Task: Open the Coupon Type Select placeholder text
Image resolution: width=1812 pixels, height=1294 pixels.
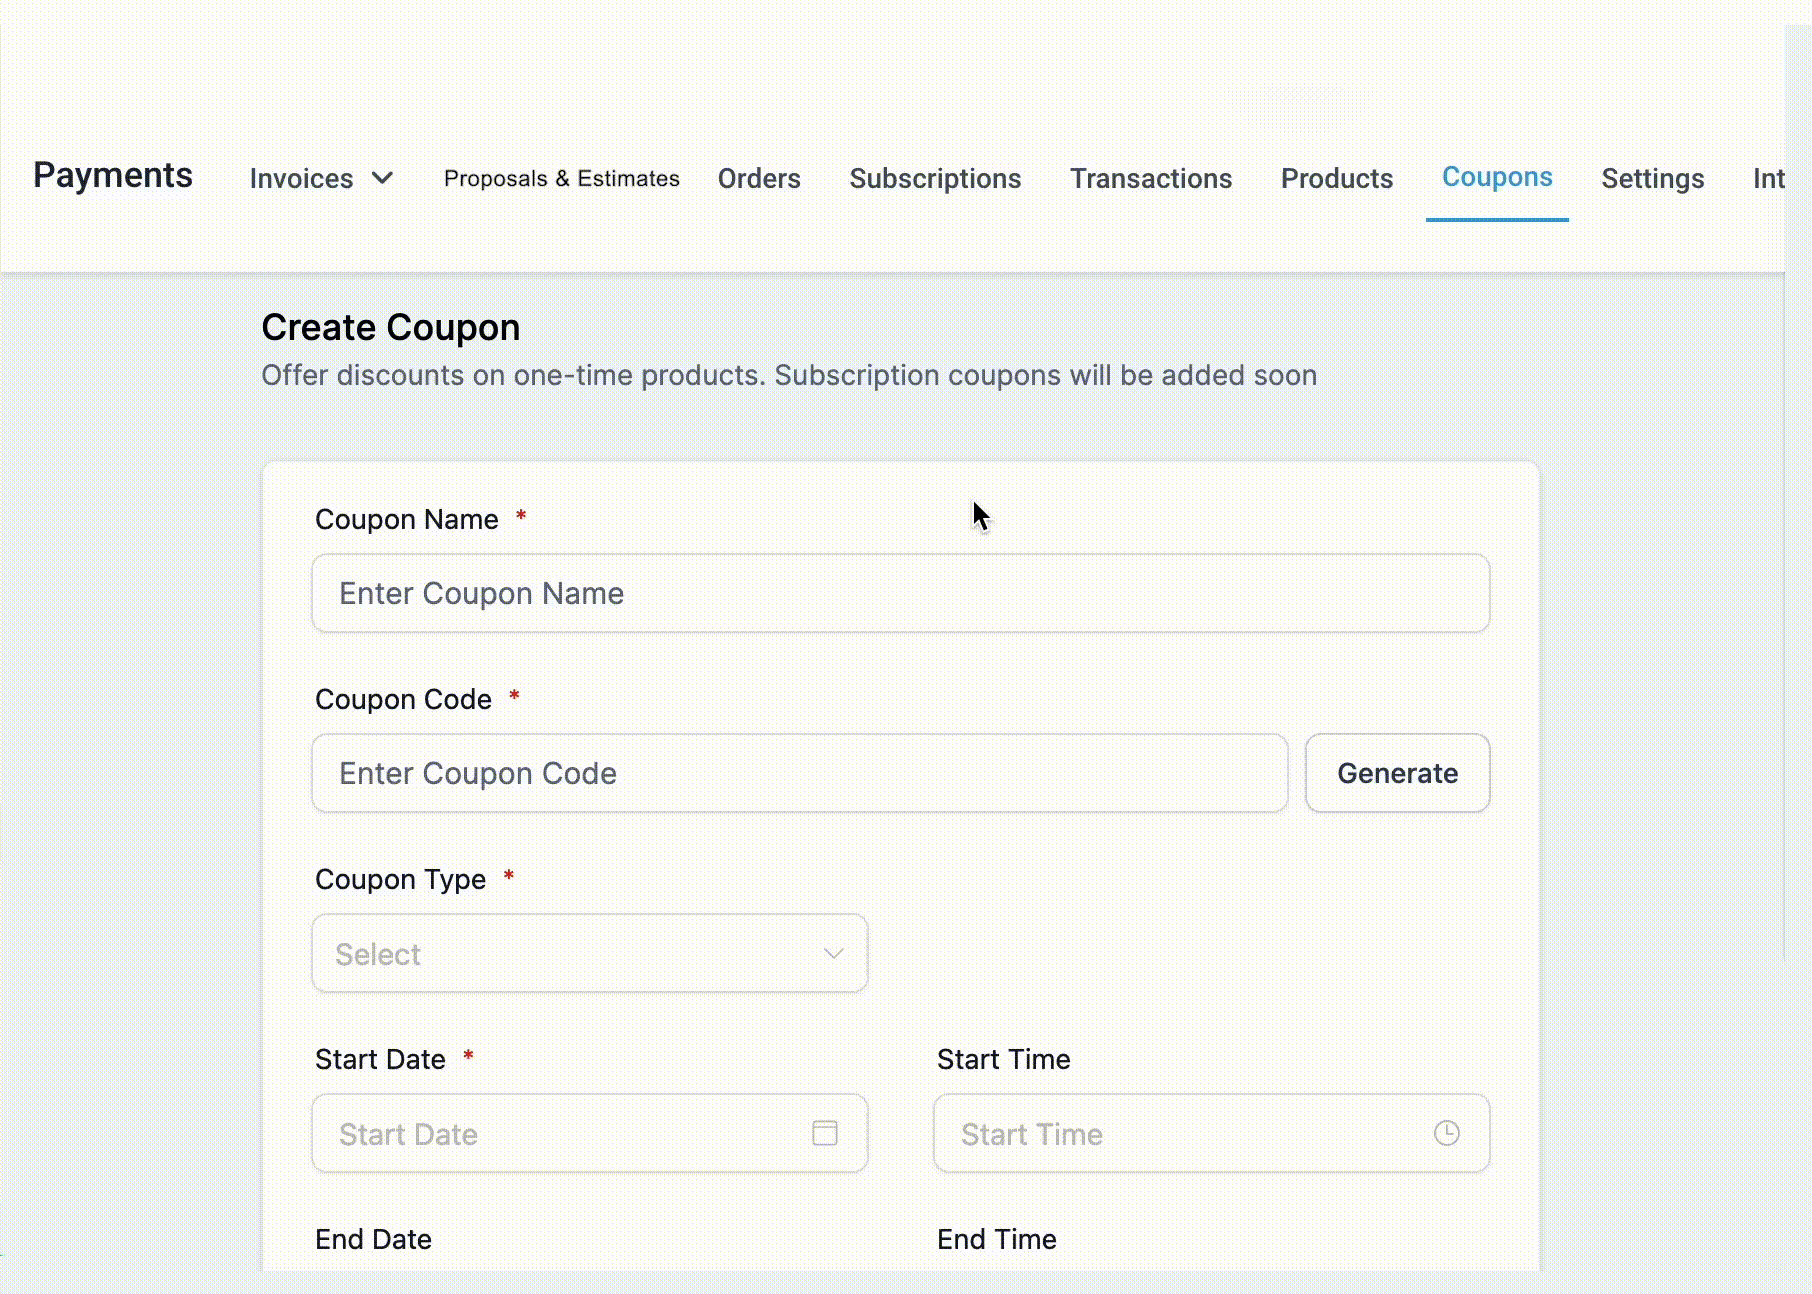Action: click(378, 954)
